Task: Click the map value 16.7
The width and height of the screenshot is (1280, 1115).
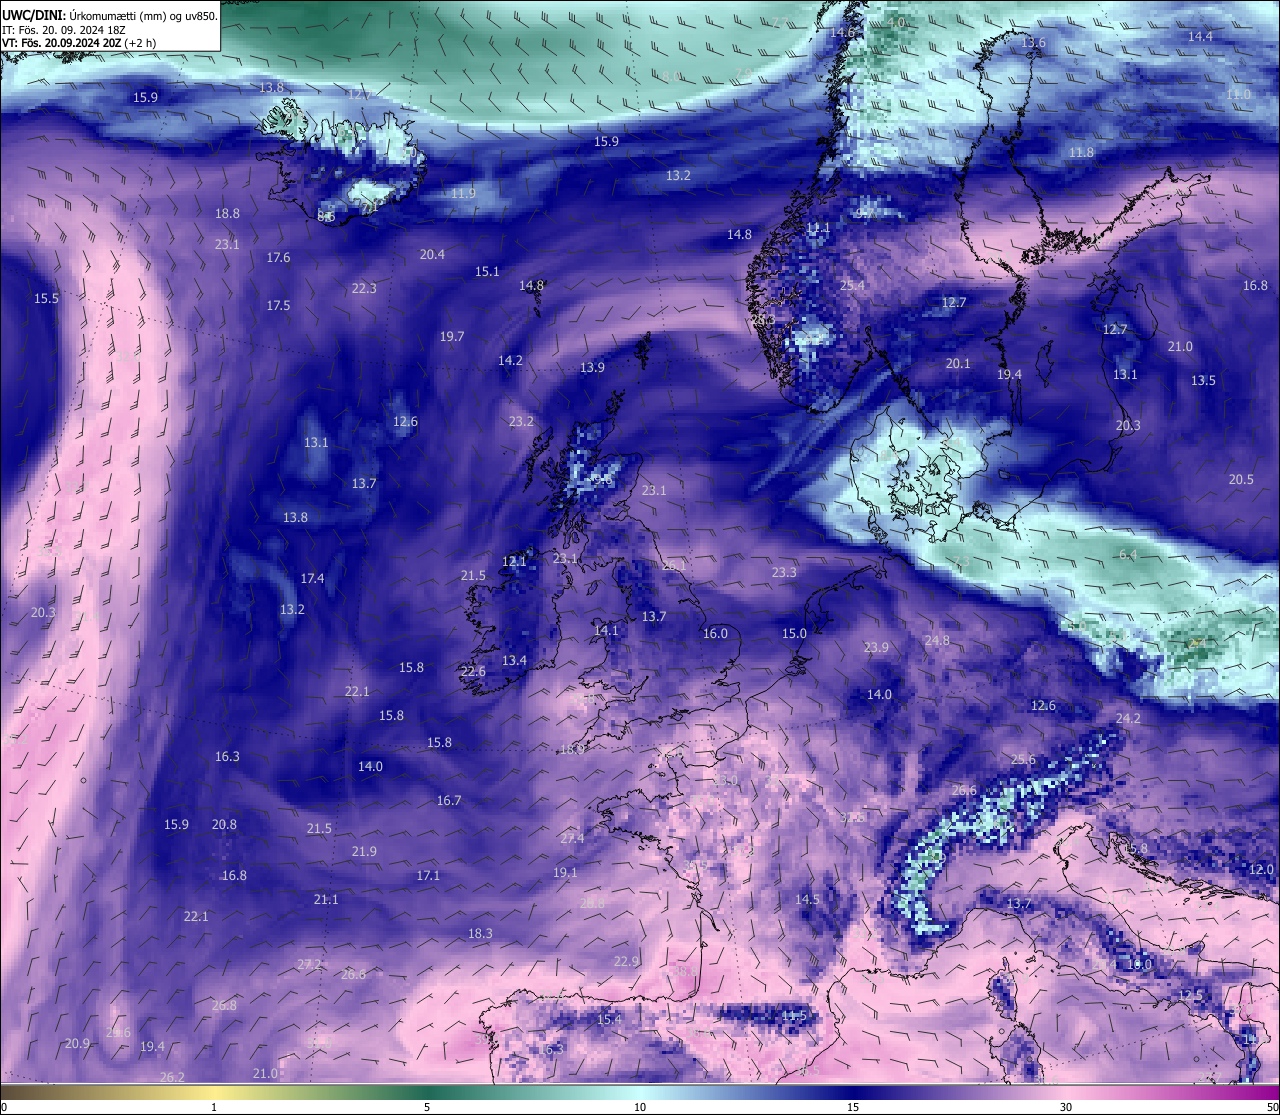Action: pyautogui.click(x=449, y=801)
